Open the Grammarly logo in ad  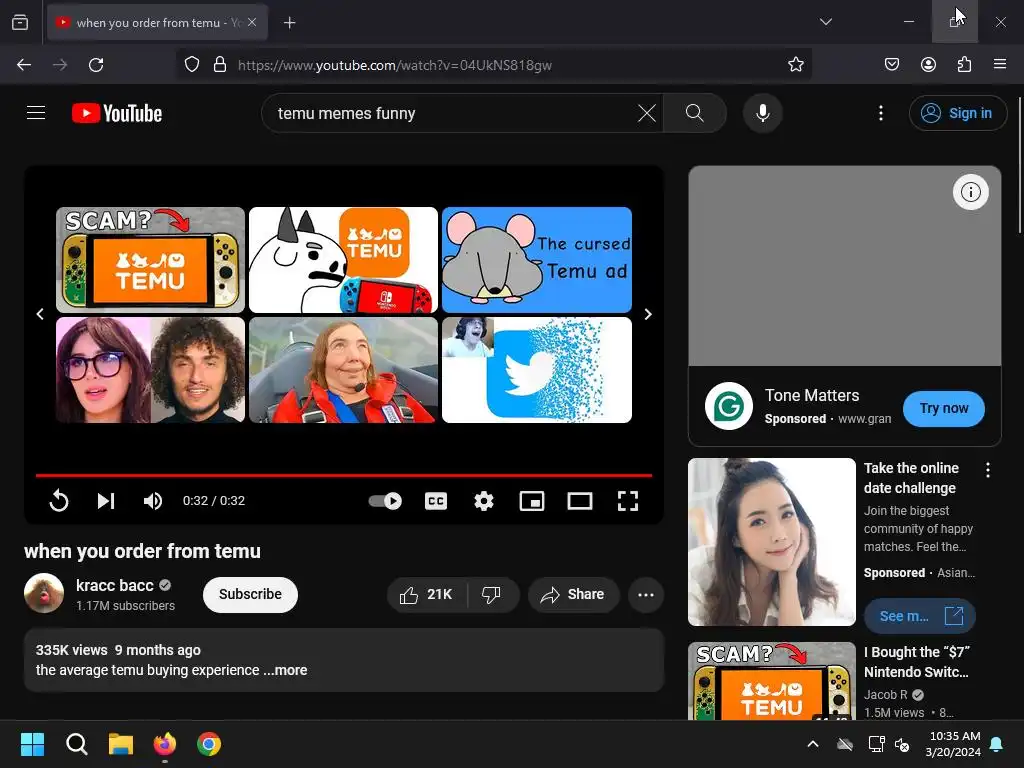click(x=729, y=406)
